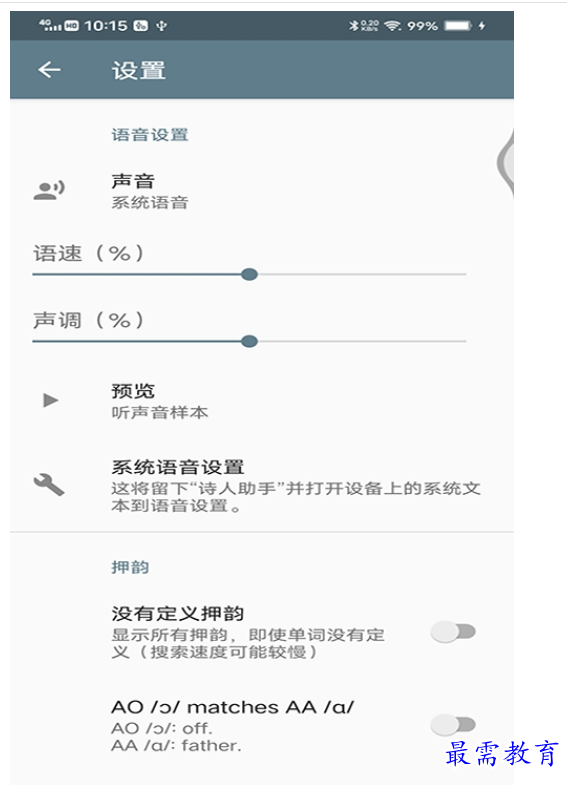The width and height of the screenshot is (567, 785).
Task: Click the voice speaker person icon
Action: [x=49, y=191]
